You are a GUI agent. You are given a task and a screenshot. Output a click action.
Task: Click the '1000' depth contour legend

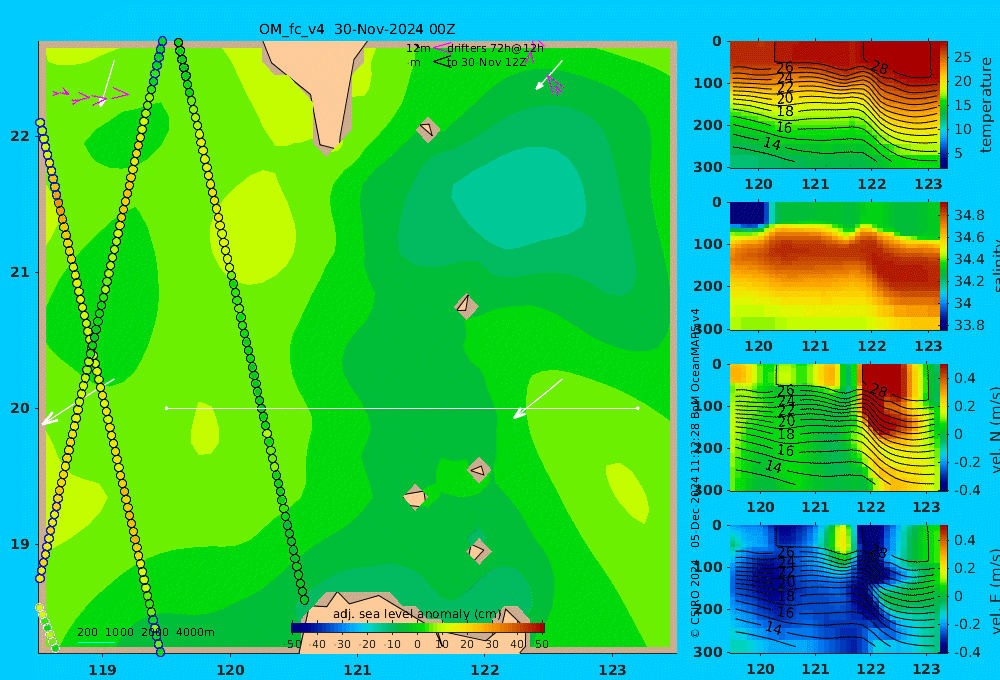tap(119, 632)
